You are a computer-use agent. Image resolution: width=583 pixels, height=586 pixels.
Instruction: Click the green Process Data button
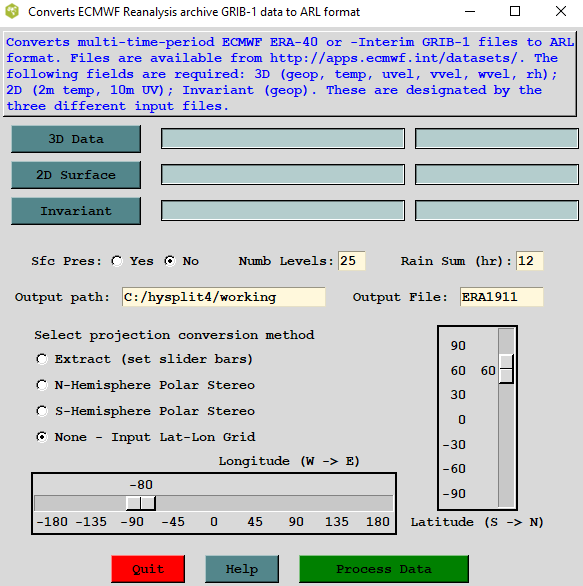tap(384, 569)
